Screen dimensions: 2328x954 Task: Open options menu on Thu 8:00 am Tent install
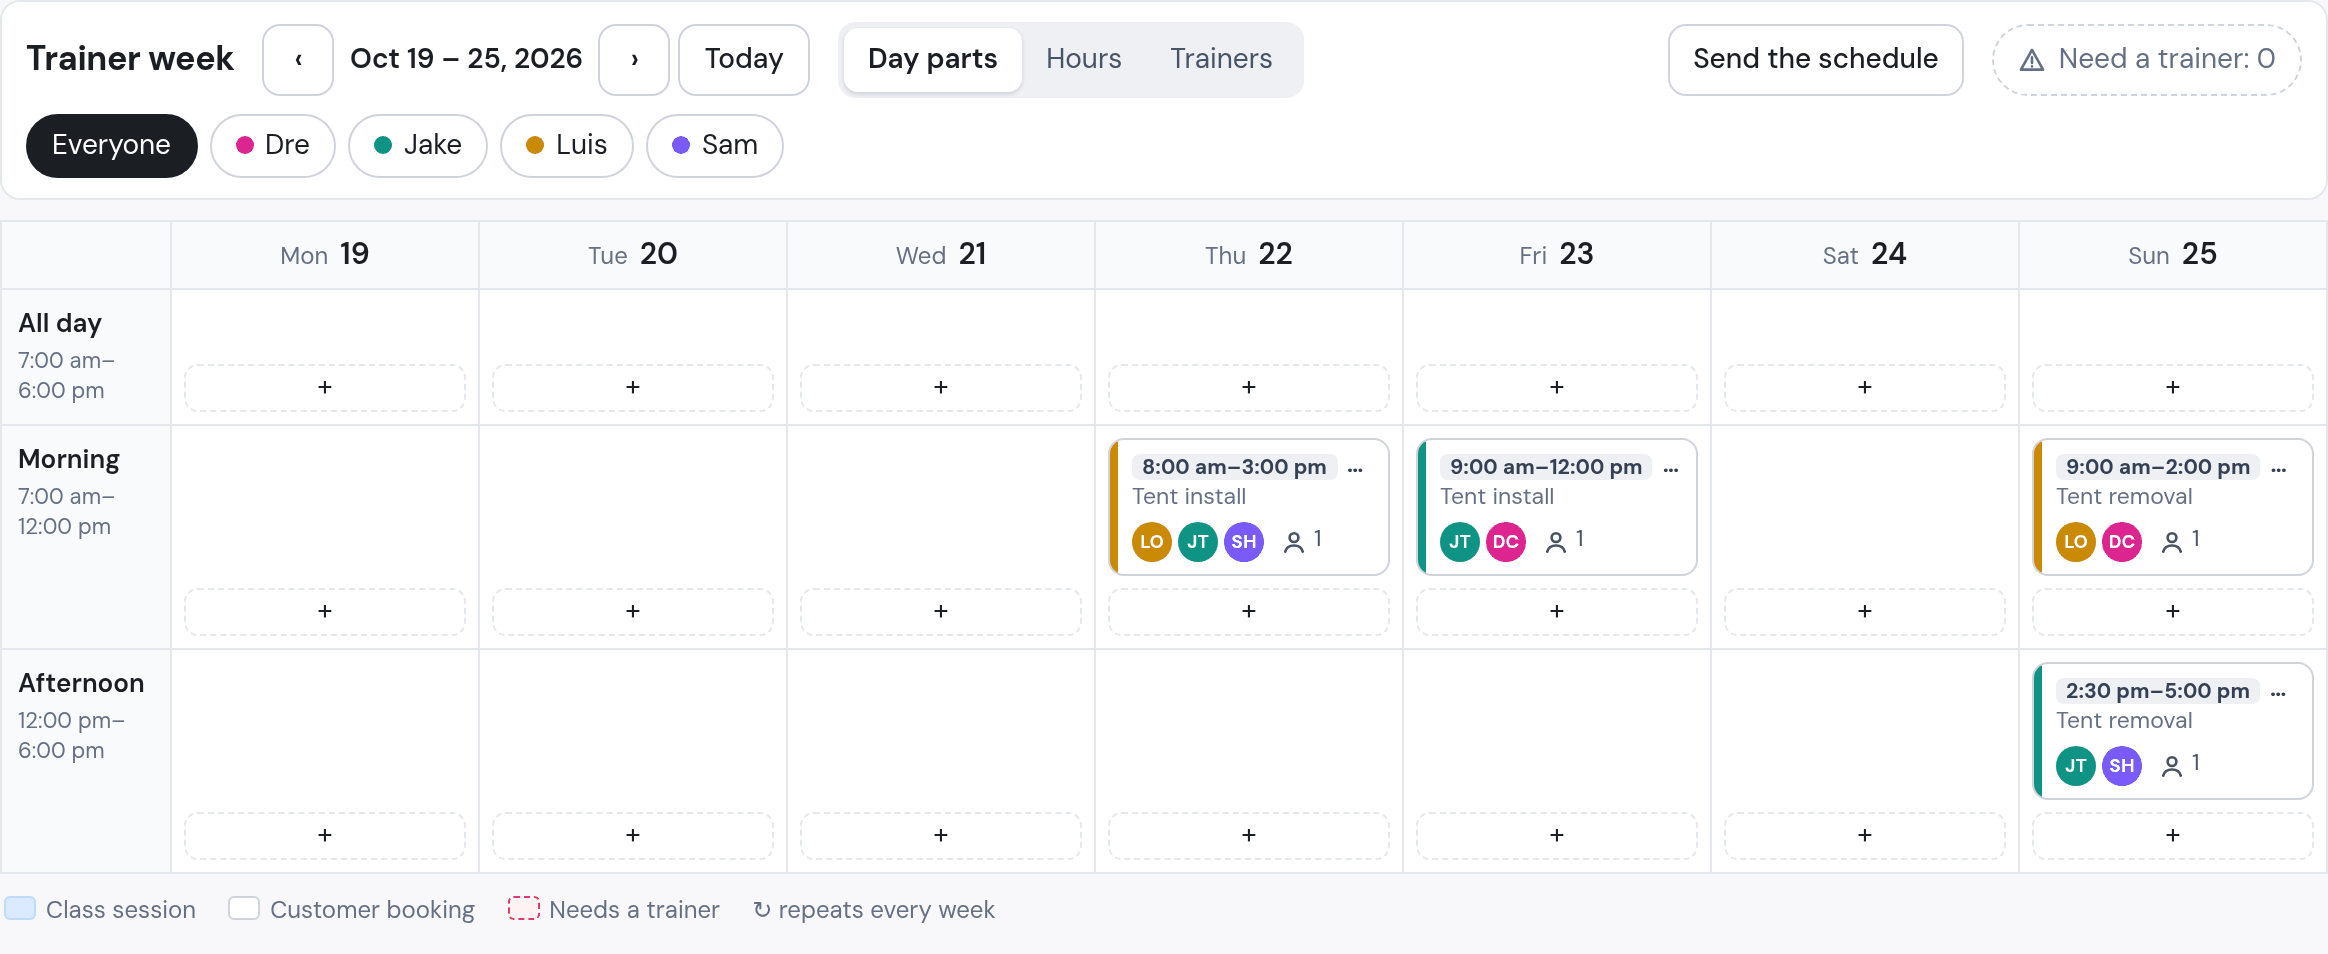click(1355, 468)
